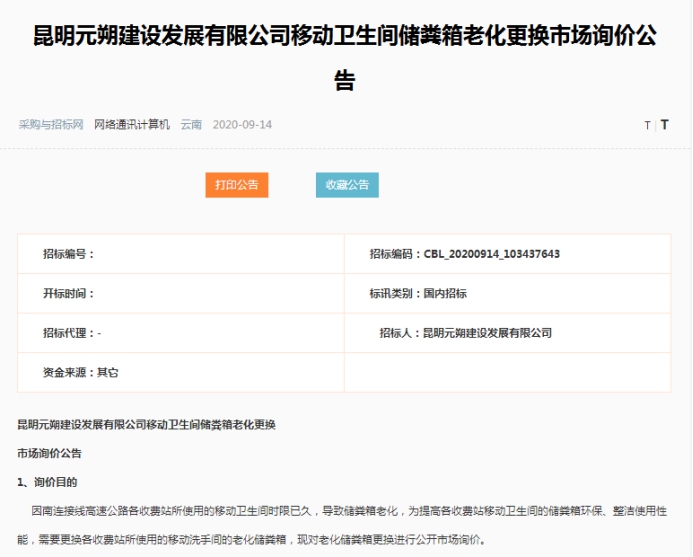Click the 网络通讯计算机 category label
The width and height of the screenshot is (693, 557).
(132, 125)
